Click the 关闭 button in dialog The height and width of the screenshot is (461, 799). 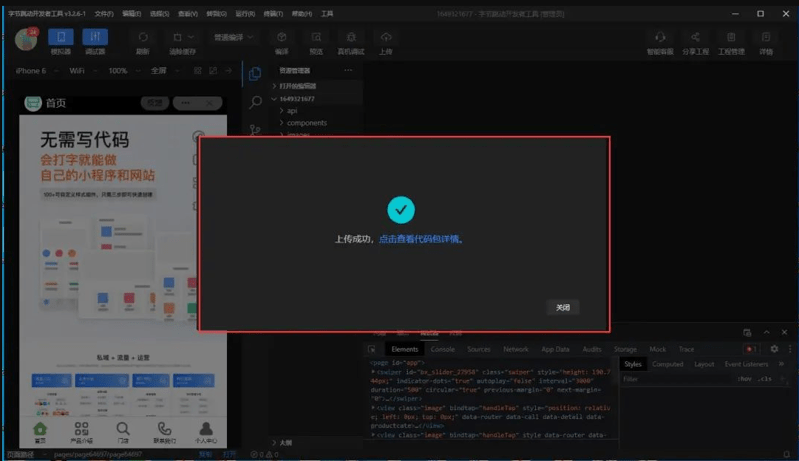[563, 308]
